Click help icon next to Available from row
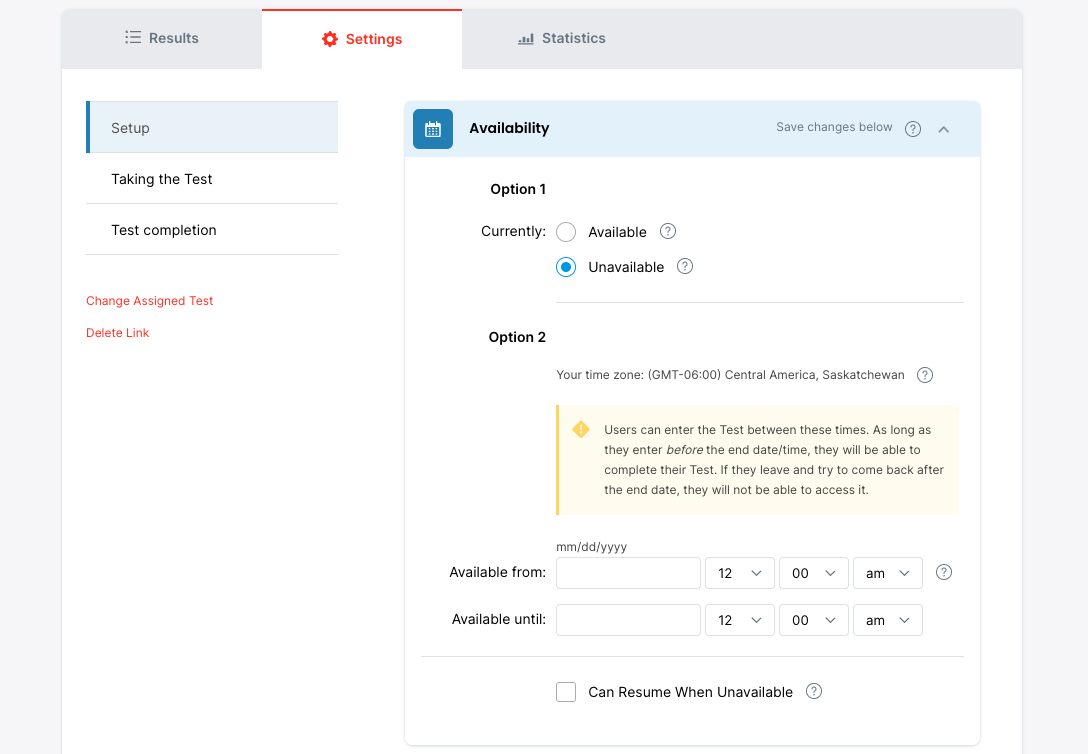This screenshot has width=1088, height=754. [x=943, y=572]
